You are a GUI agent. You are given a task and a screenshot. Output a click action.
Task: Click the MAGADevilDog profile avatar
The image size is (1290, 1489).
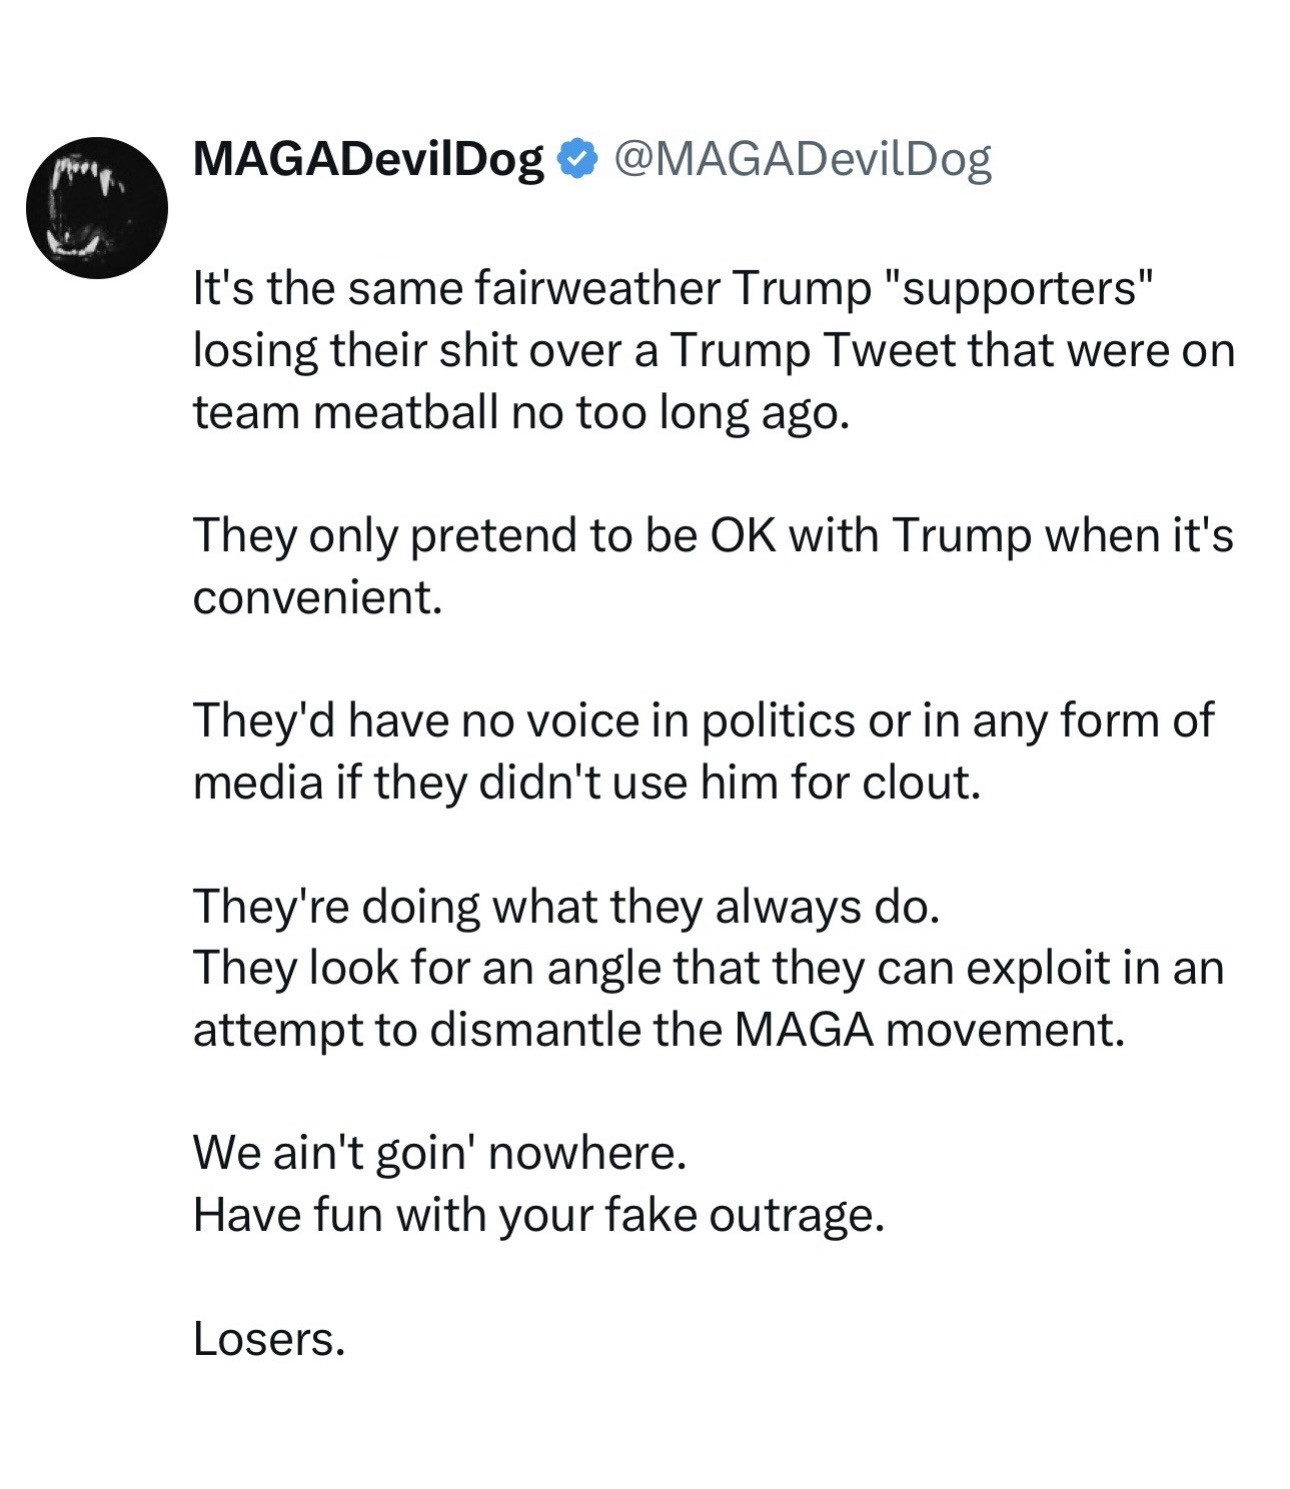[96, 207]
